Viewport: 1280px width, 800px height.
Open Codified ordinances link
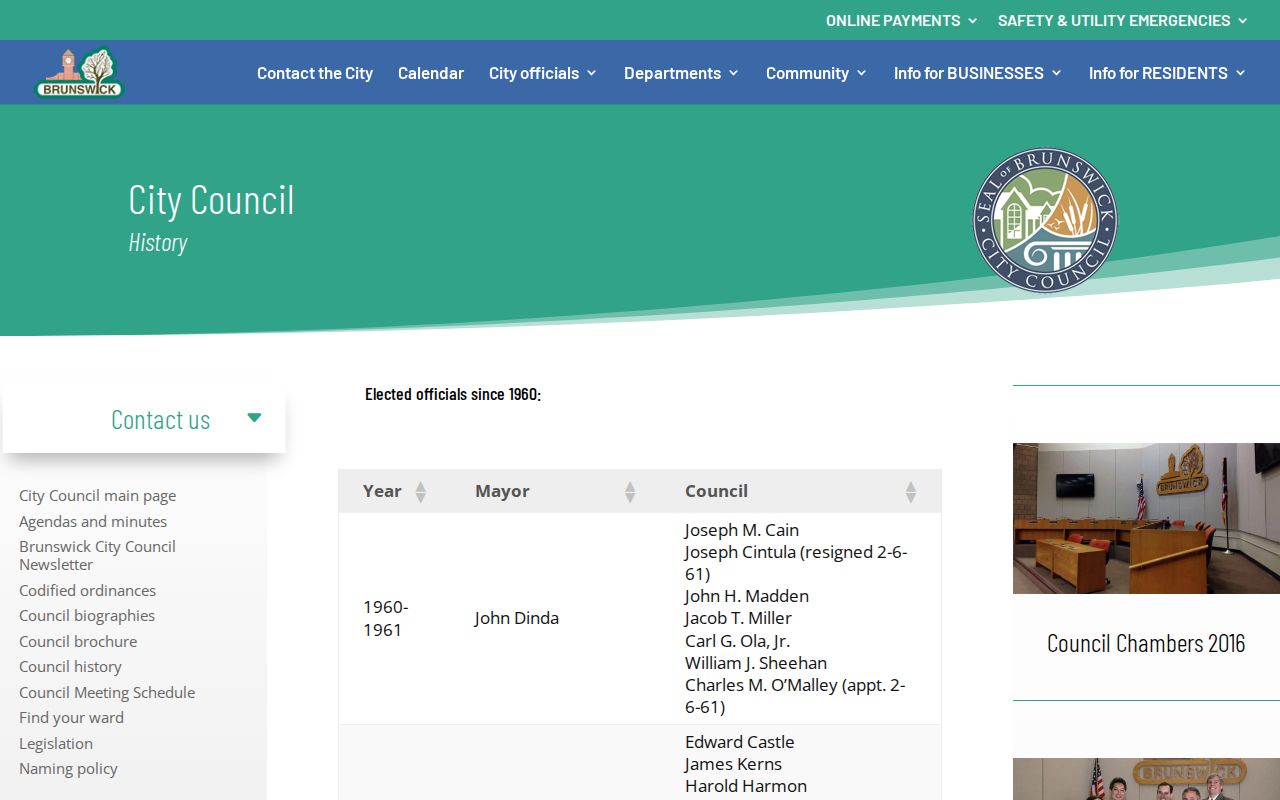(x=87, y=590)
